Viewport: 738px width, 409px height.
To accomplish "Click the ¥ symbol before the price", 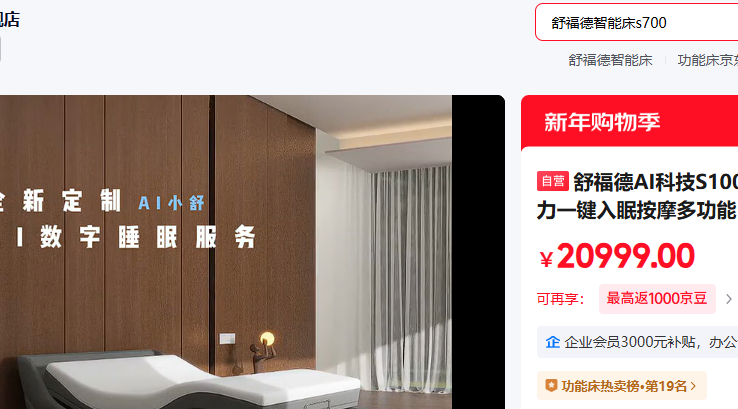I will (x=546, y=259).
